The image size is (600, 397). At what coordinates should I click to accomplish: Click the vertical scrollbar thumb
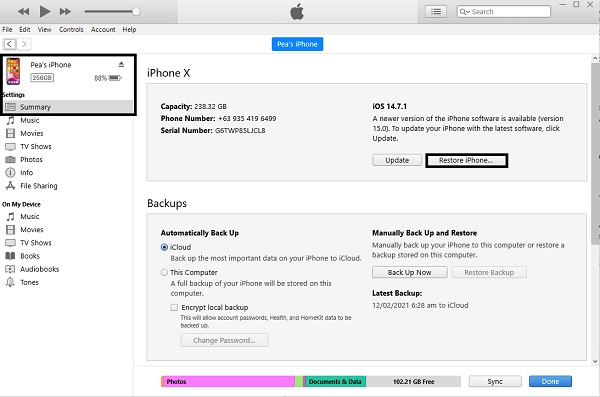pyautogui.click(x=595, y=154)
